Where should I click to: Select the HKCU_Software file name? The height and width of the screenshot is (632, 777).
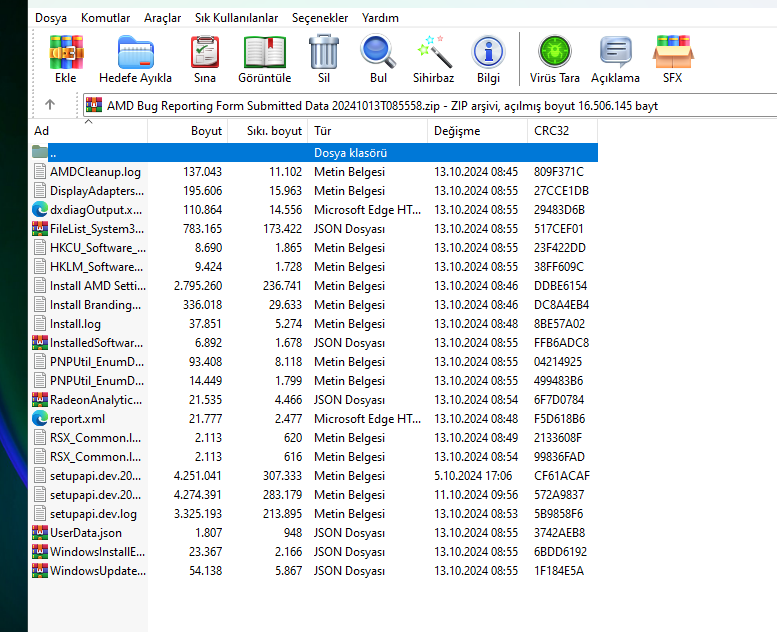(98, 248)
